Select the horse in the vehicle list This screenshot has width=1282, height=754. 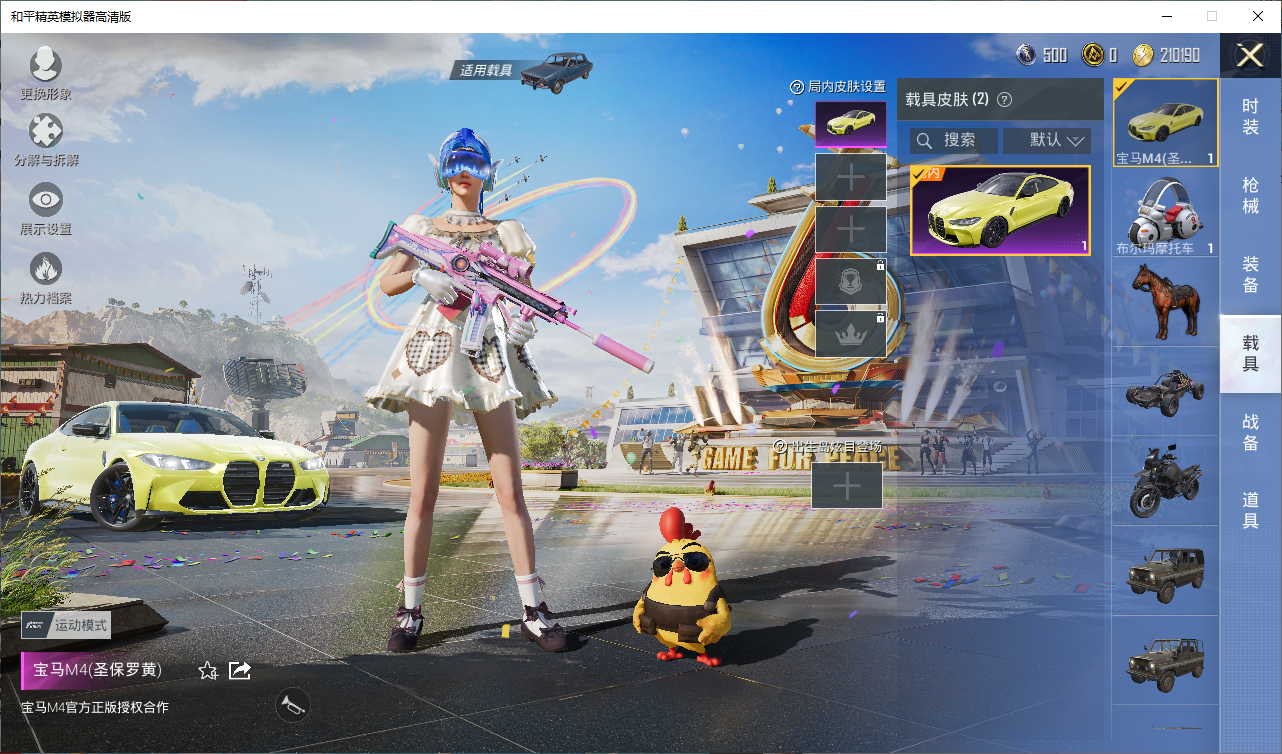(x=1165, y=302)
